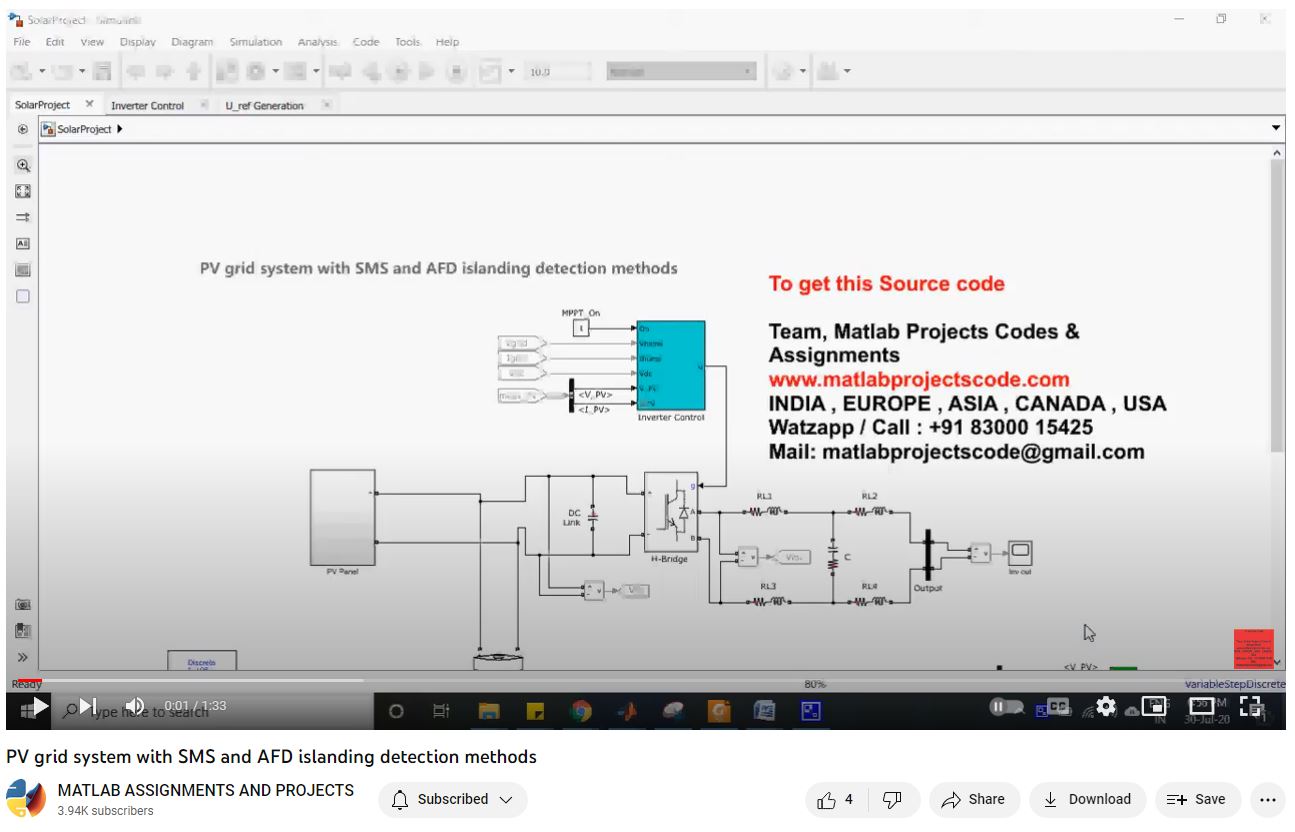The image size is (1295, 832).
Task: Enable theater mode view
Action: point(1202,706)
